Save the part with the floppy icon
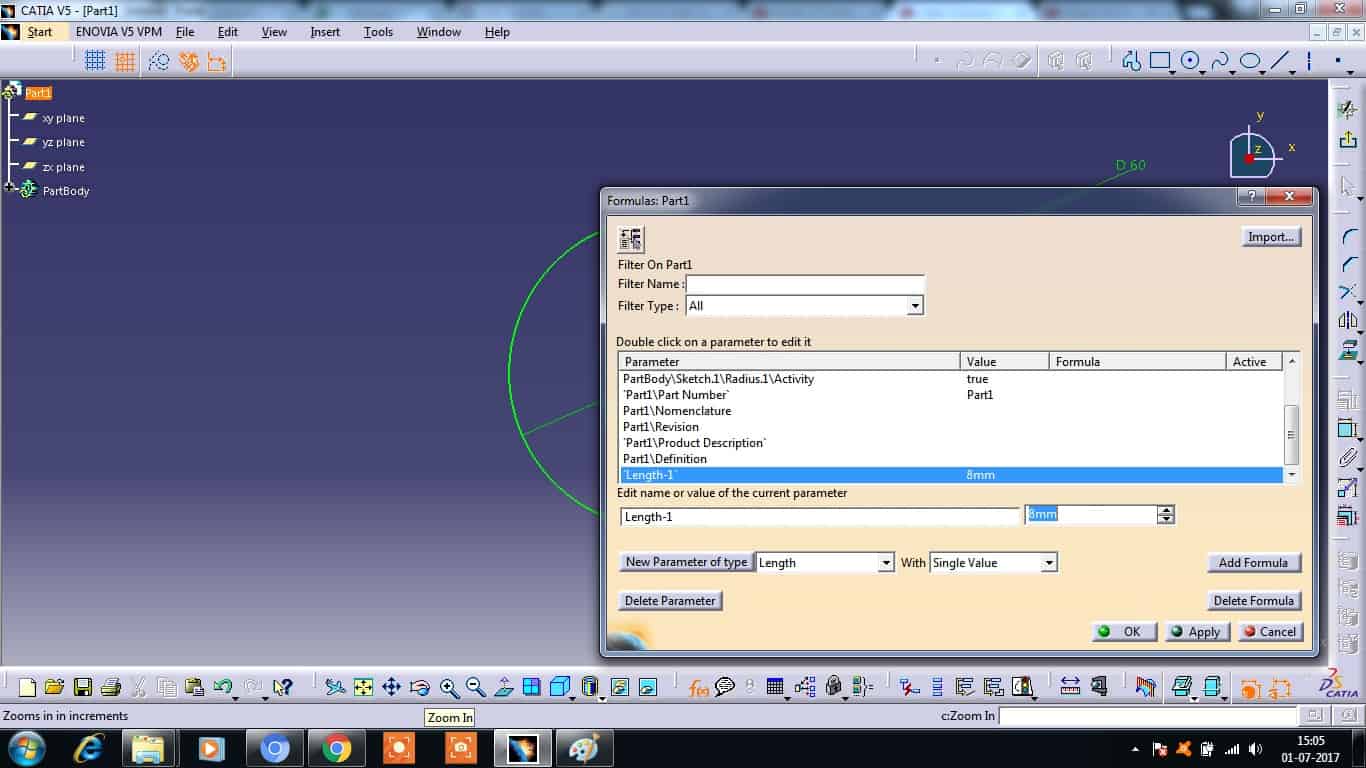Viewport: 1366px width, 768px height. click(83, 686)
